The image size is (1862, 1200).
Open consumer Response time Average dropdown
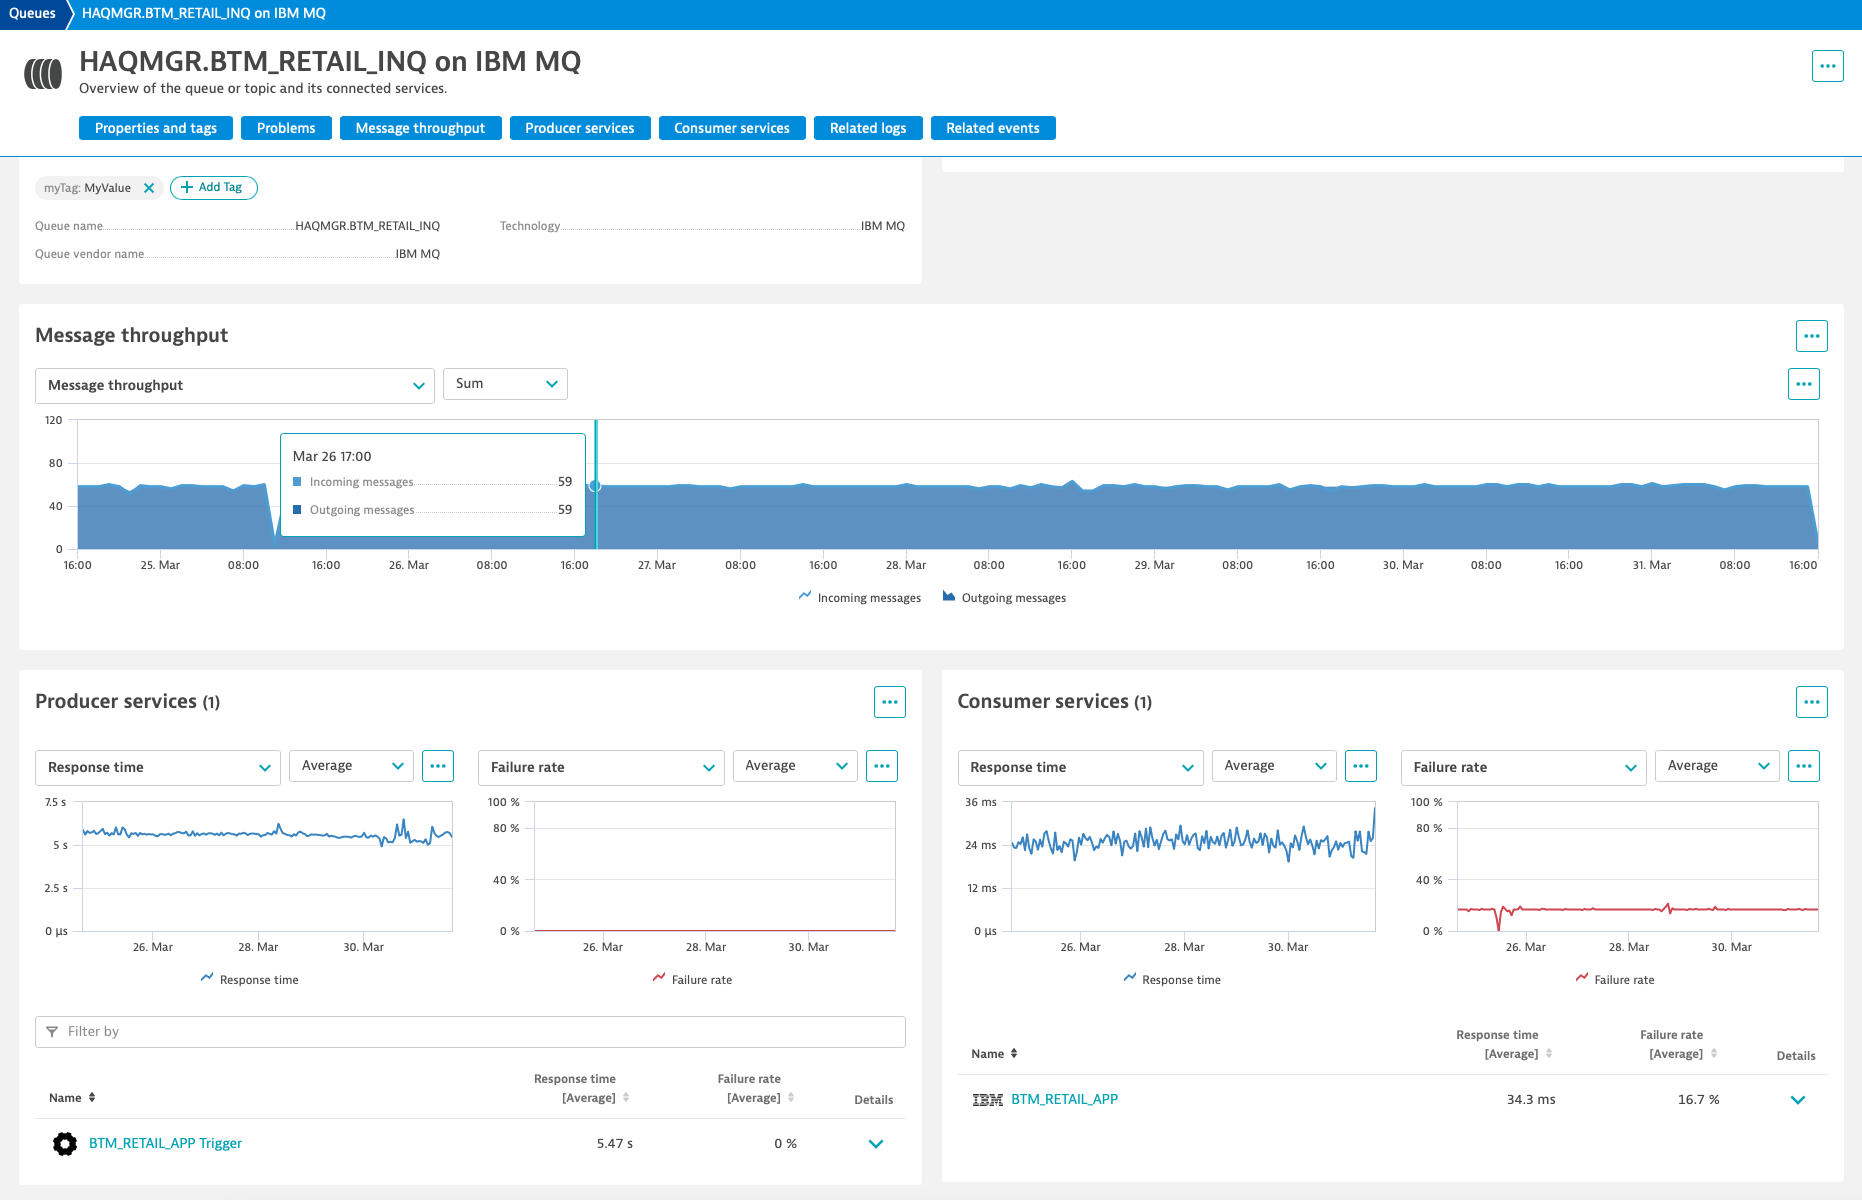coord(1274,766)
